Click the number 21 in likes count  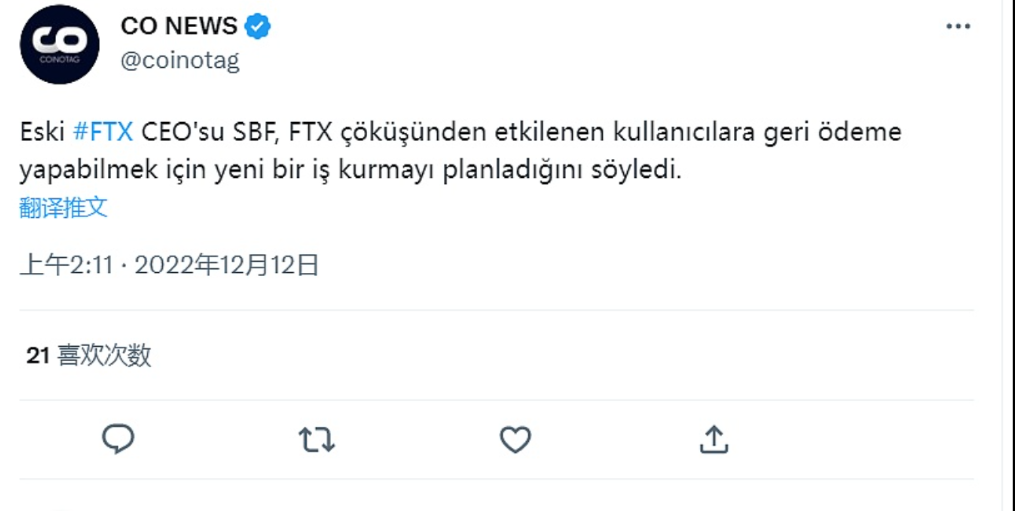pos(38,355)
